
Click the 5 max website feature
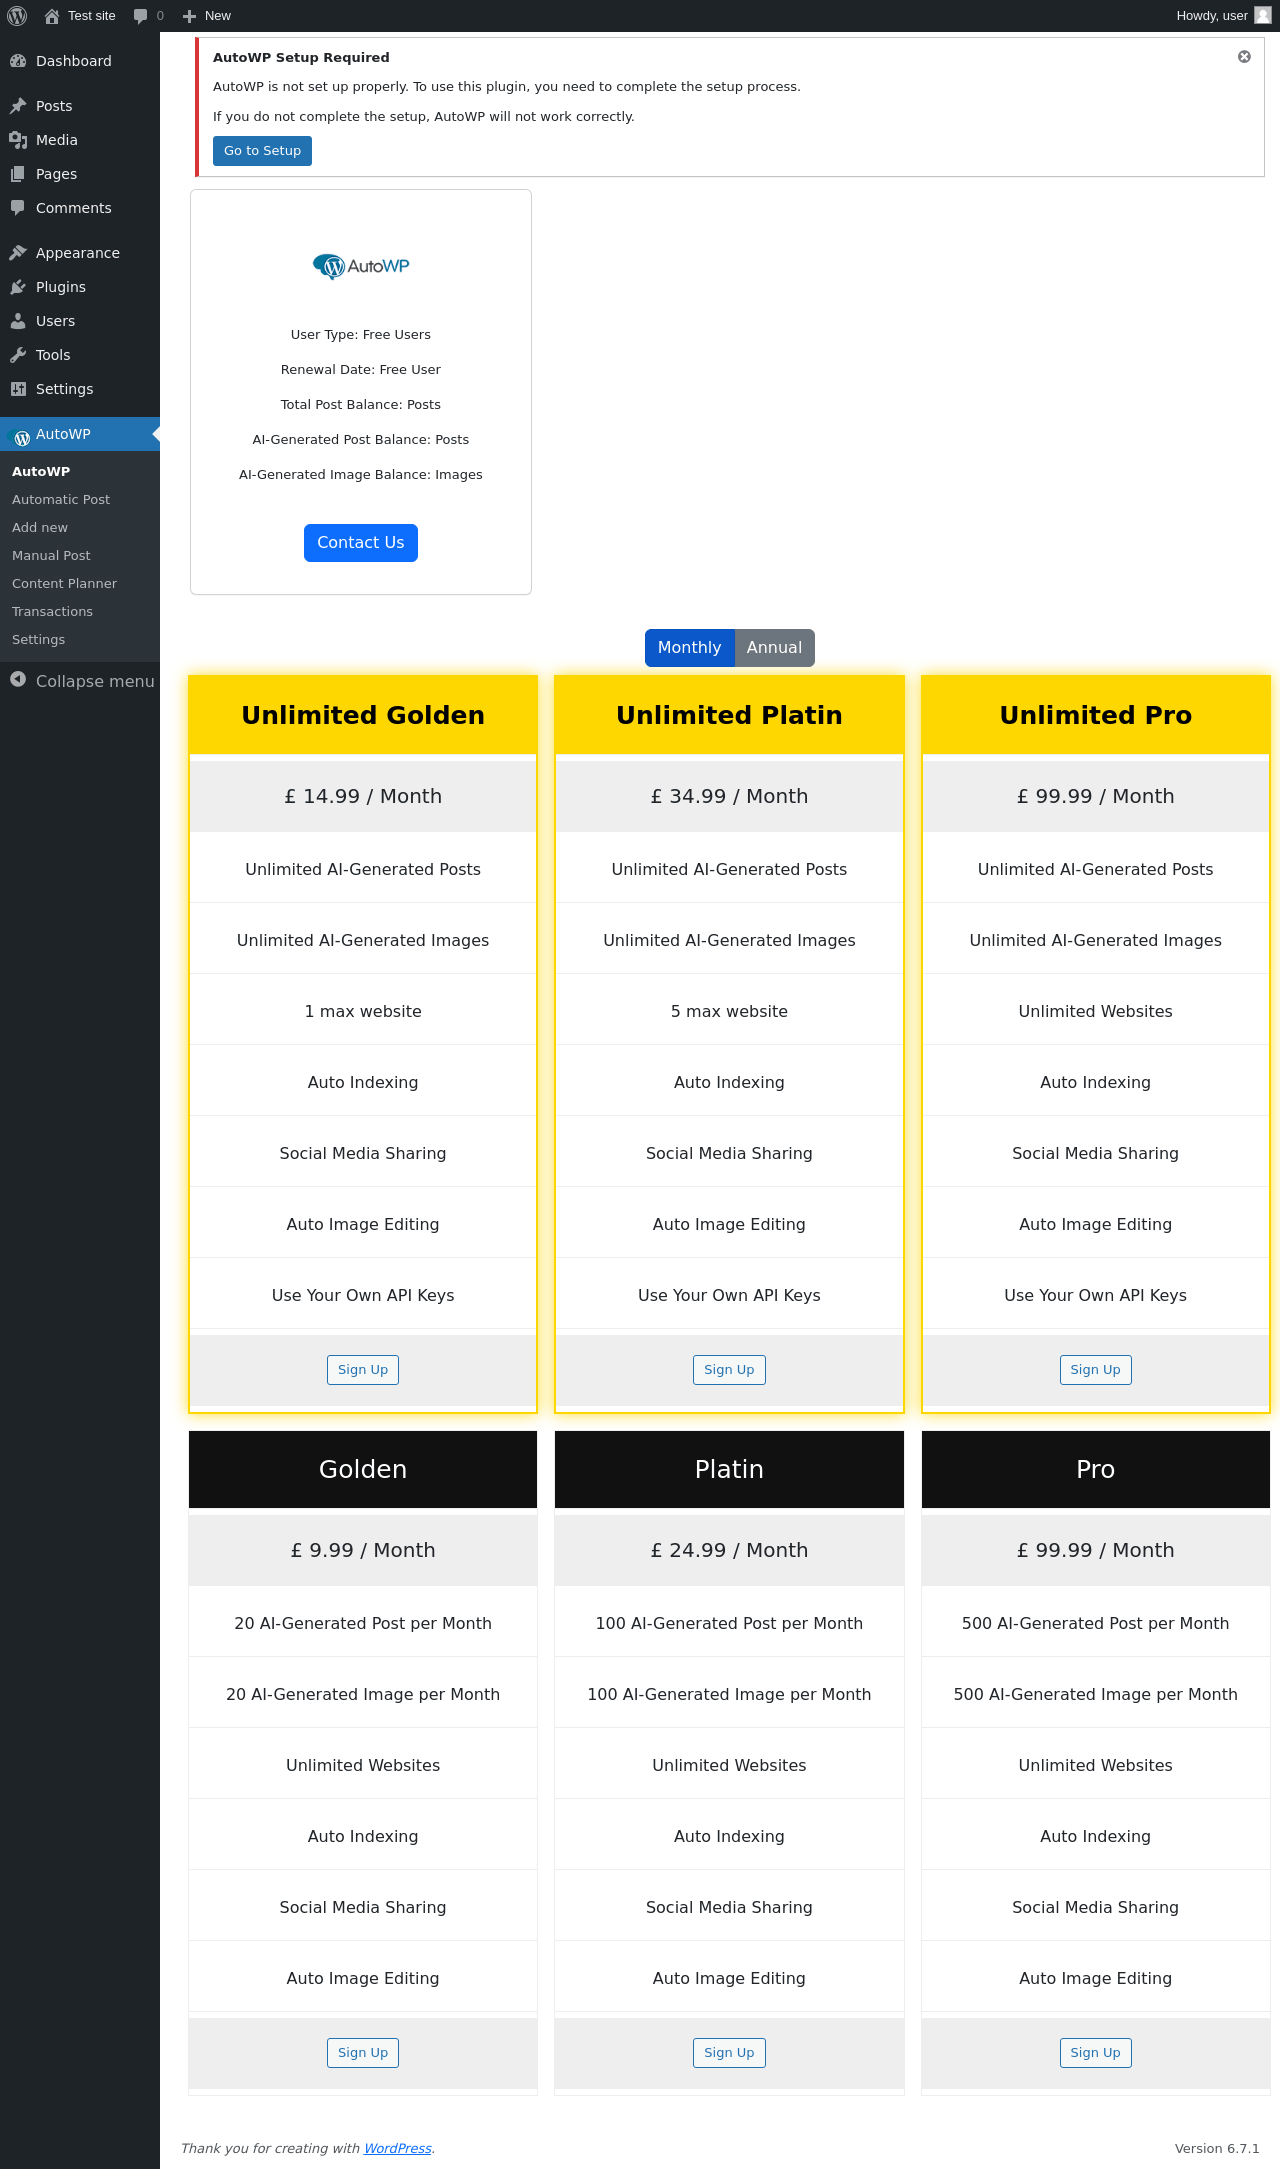(x=729, y=1011)
